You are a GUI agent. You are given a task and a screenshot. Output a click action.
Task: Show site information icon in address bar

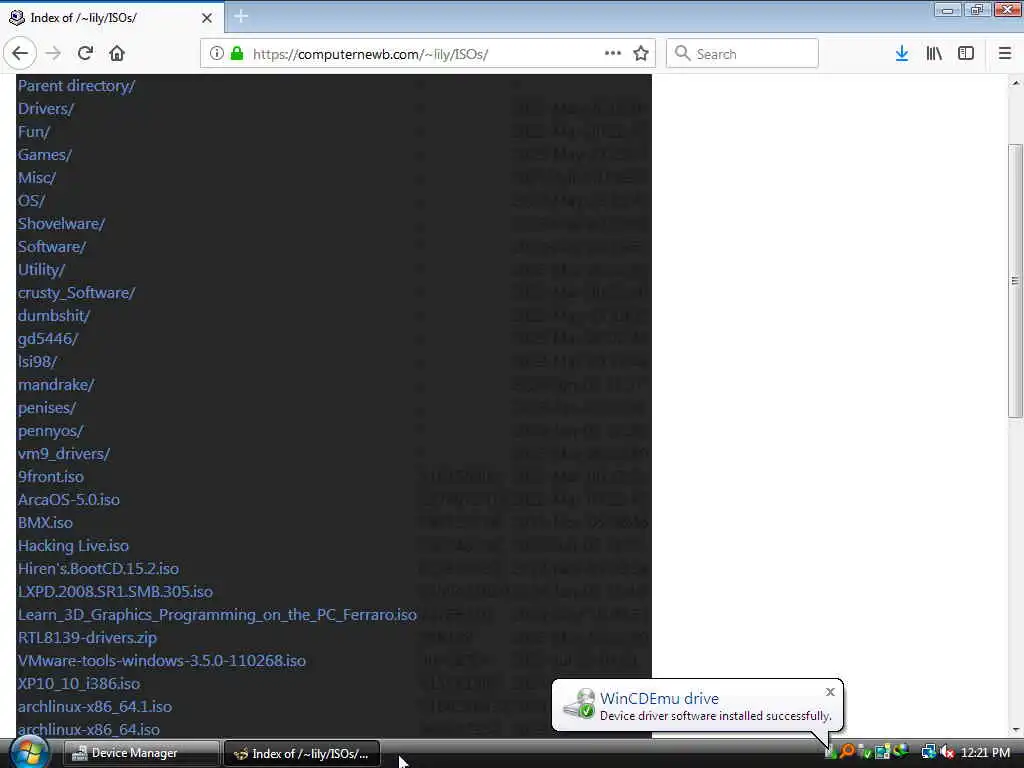click(216, 54)
